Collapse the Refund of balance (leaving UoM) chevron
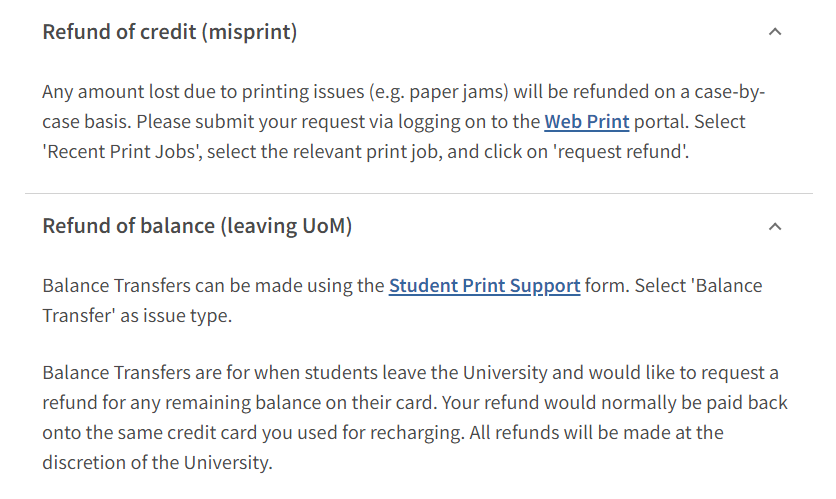 775,227
